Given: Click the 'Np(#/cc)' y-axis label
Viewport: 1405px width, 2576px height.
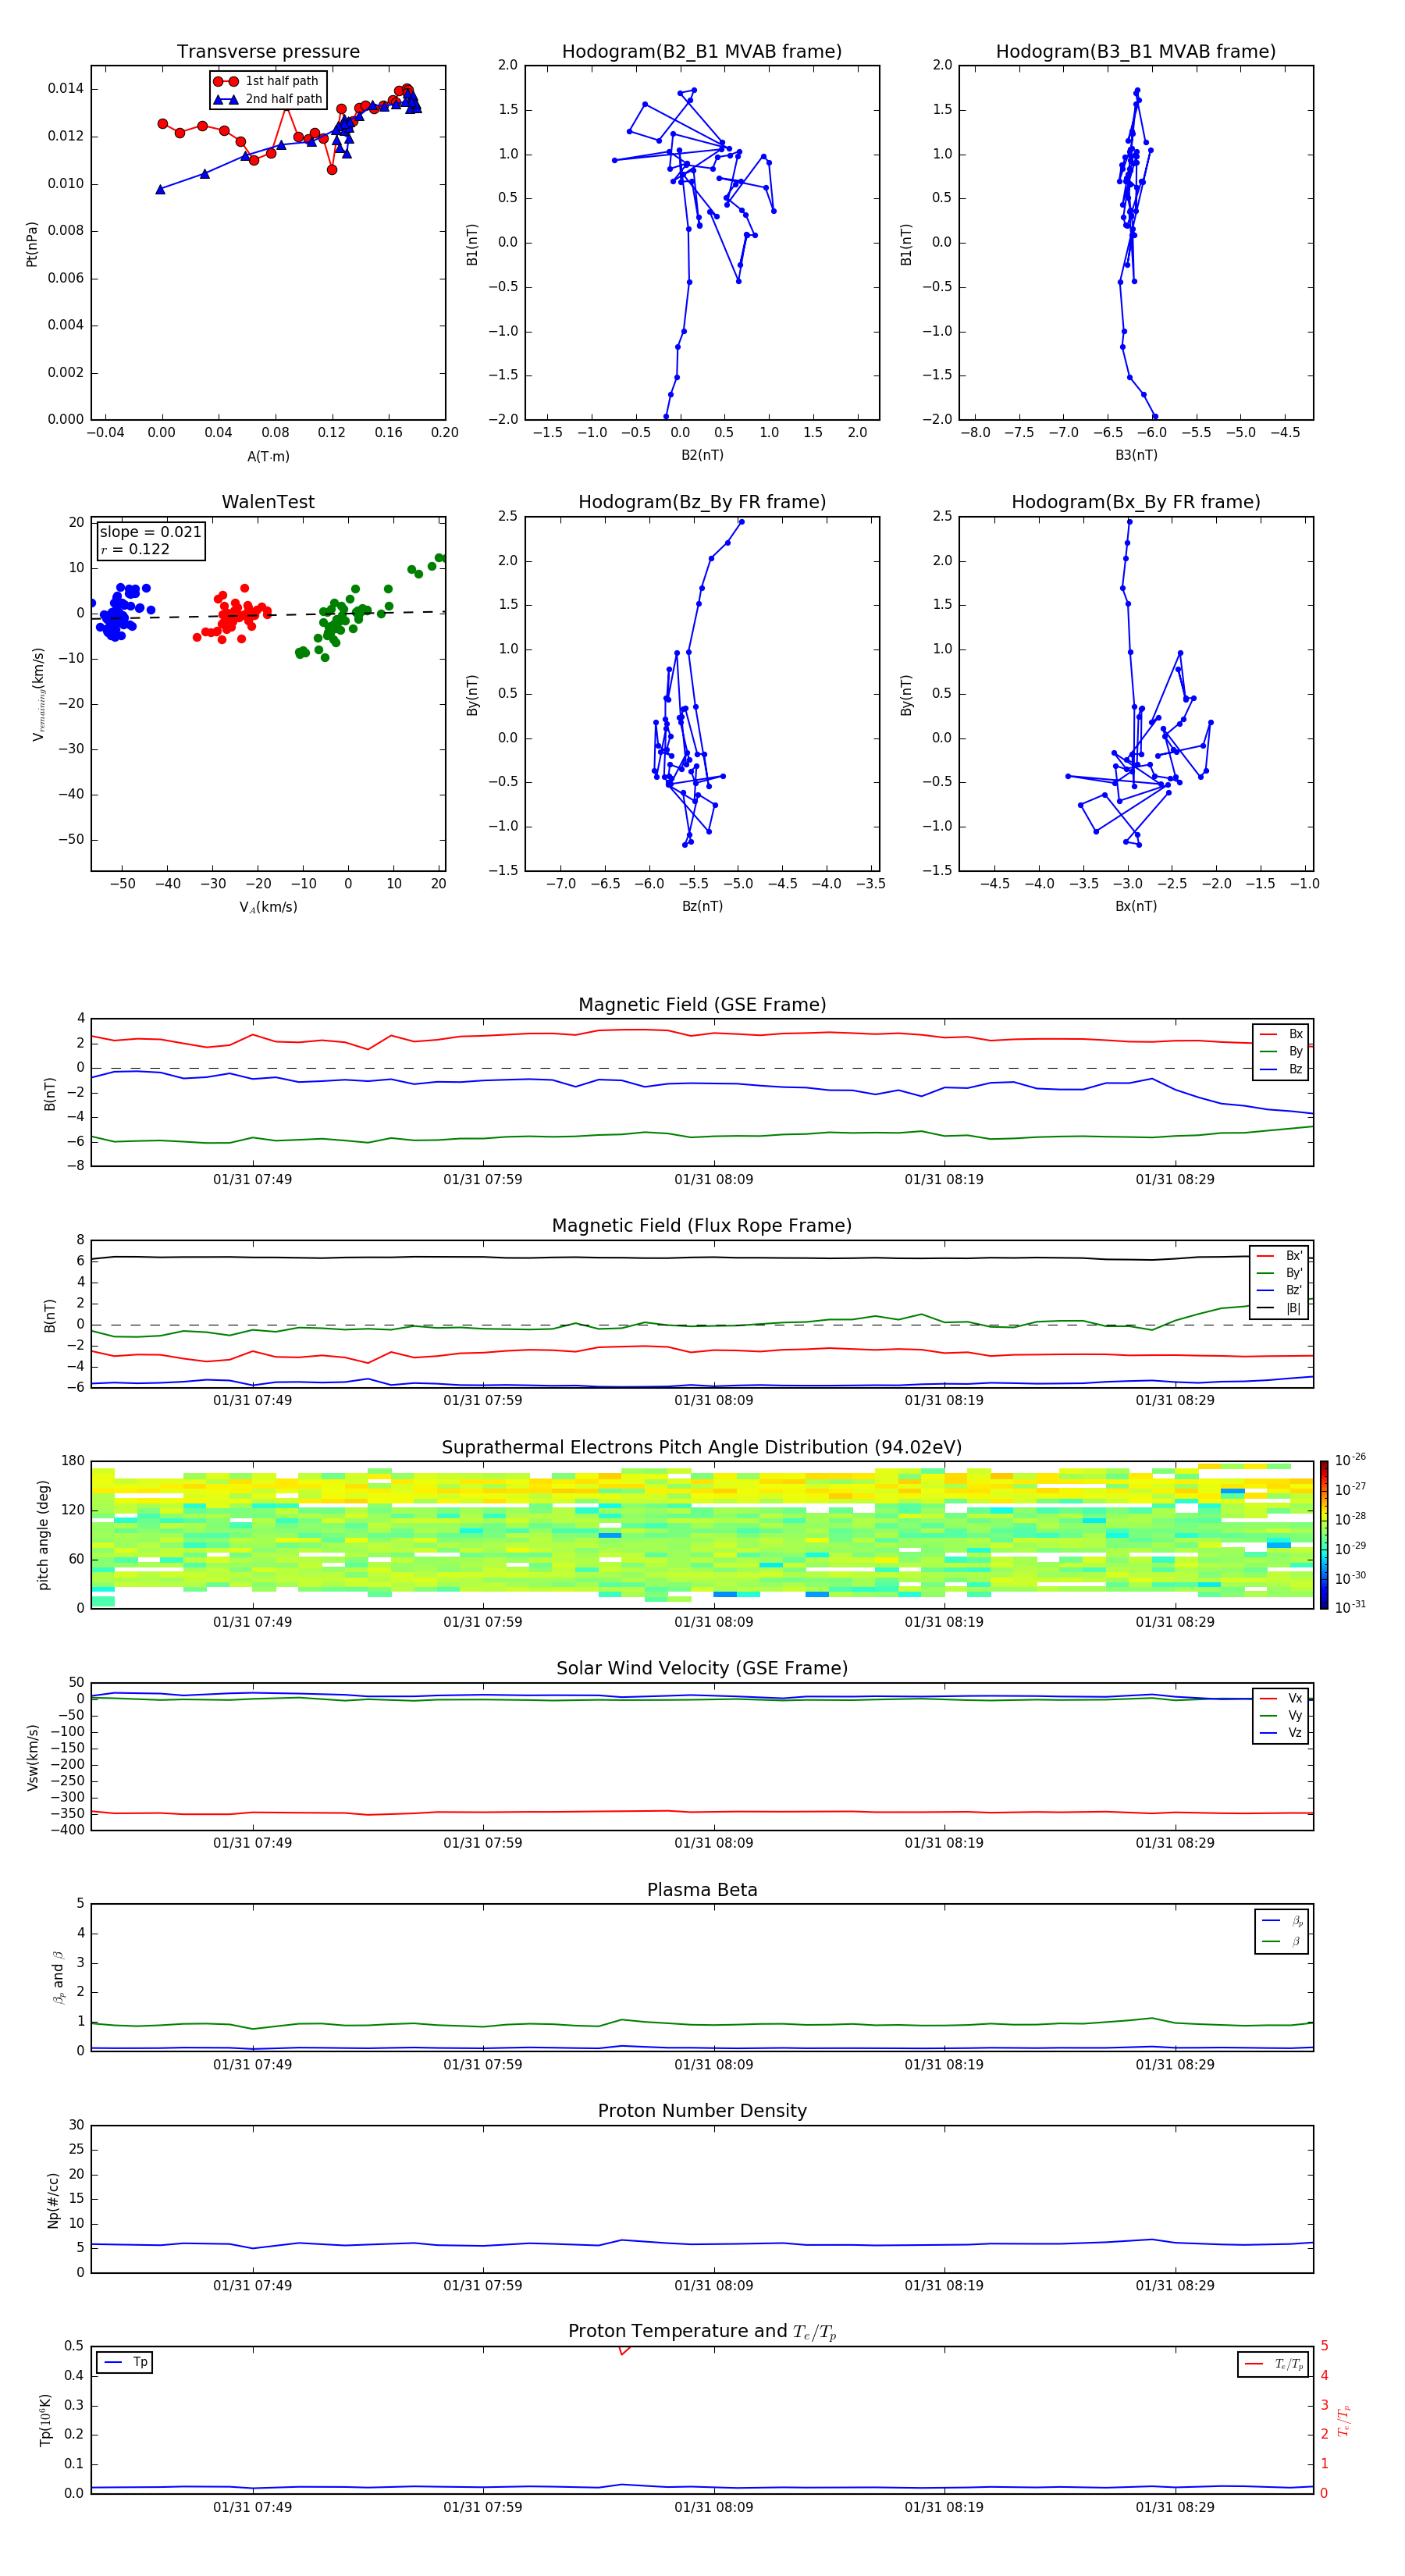Looking at the screenshot, I should [x=53, y=2200].
